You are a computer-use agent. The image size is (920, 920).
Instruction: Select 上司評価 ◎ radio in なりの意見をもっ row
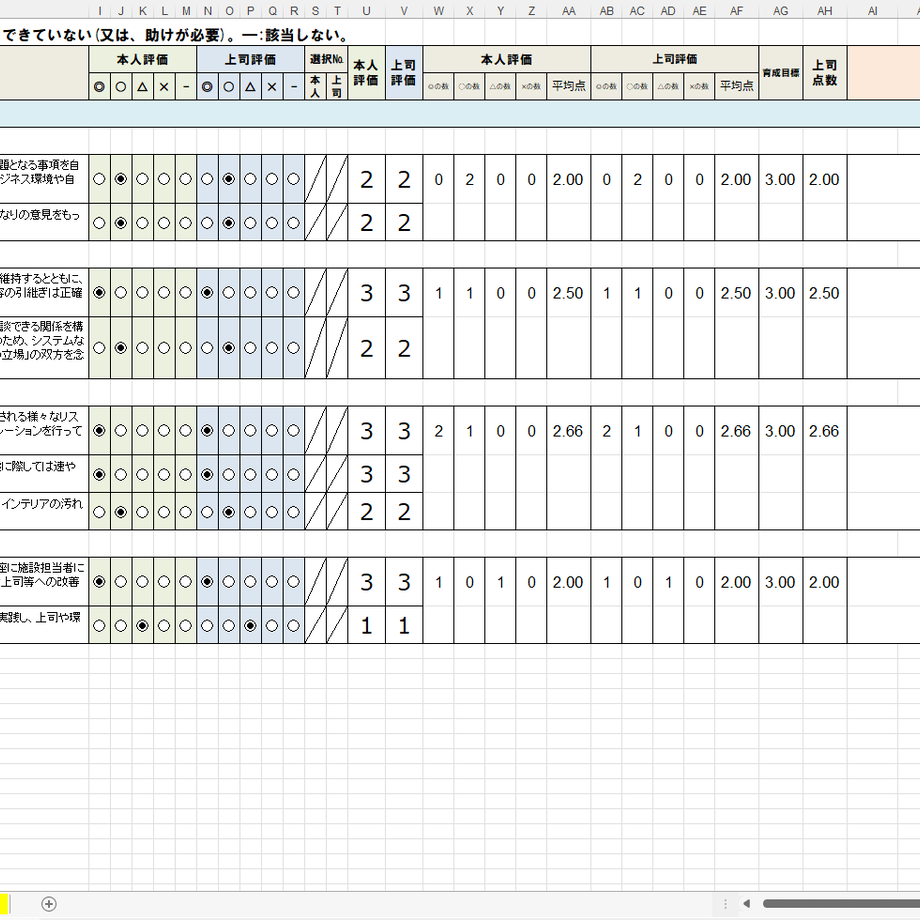(x=207, y=223)
